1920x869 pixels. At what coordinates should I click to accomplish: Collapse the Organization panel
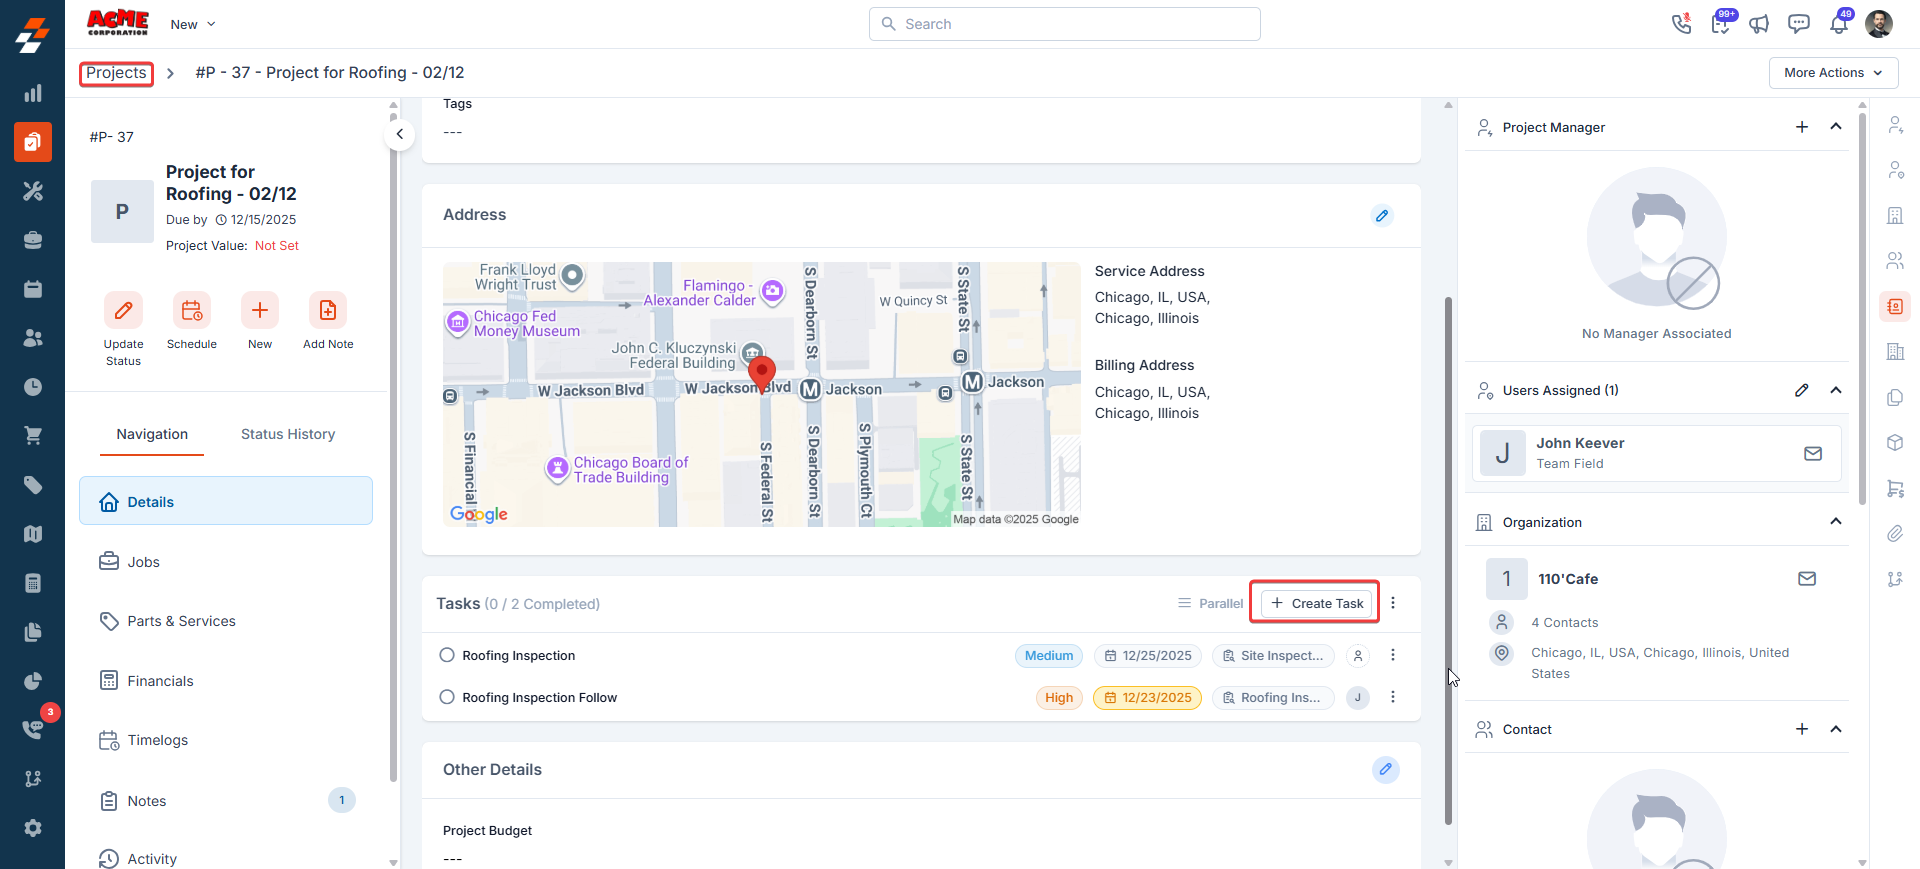pos(1836,522)
